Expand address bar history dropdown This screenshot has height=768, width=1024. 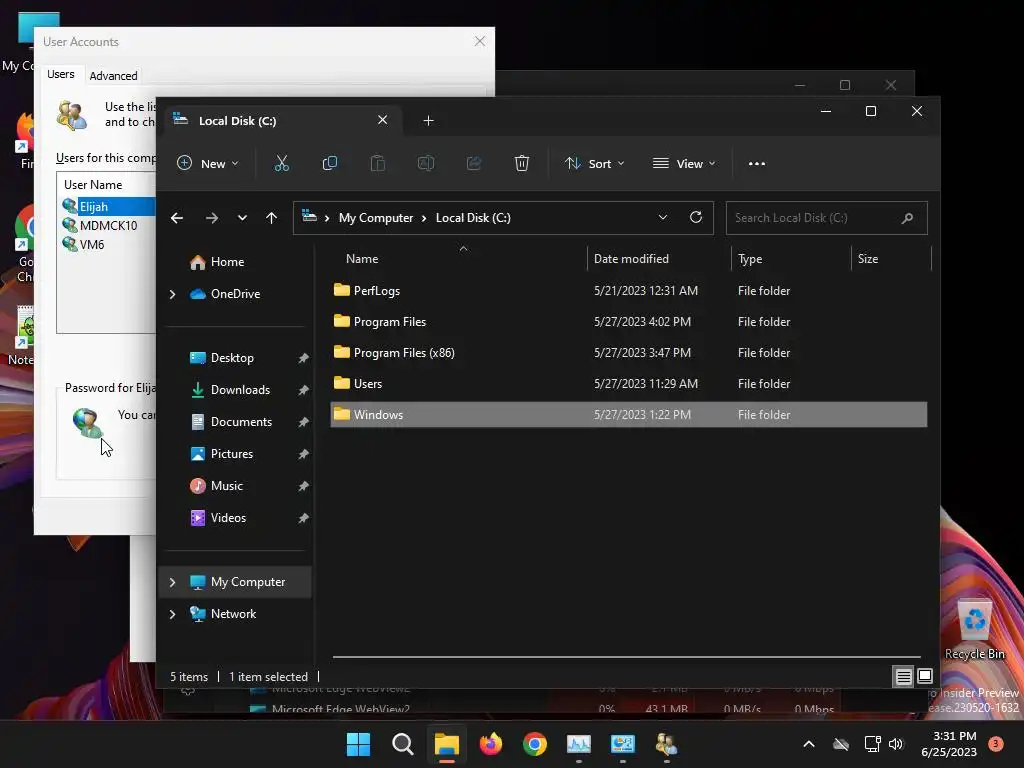[x=663, y=217]
